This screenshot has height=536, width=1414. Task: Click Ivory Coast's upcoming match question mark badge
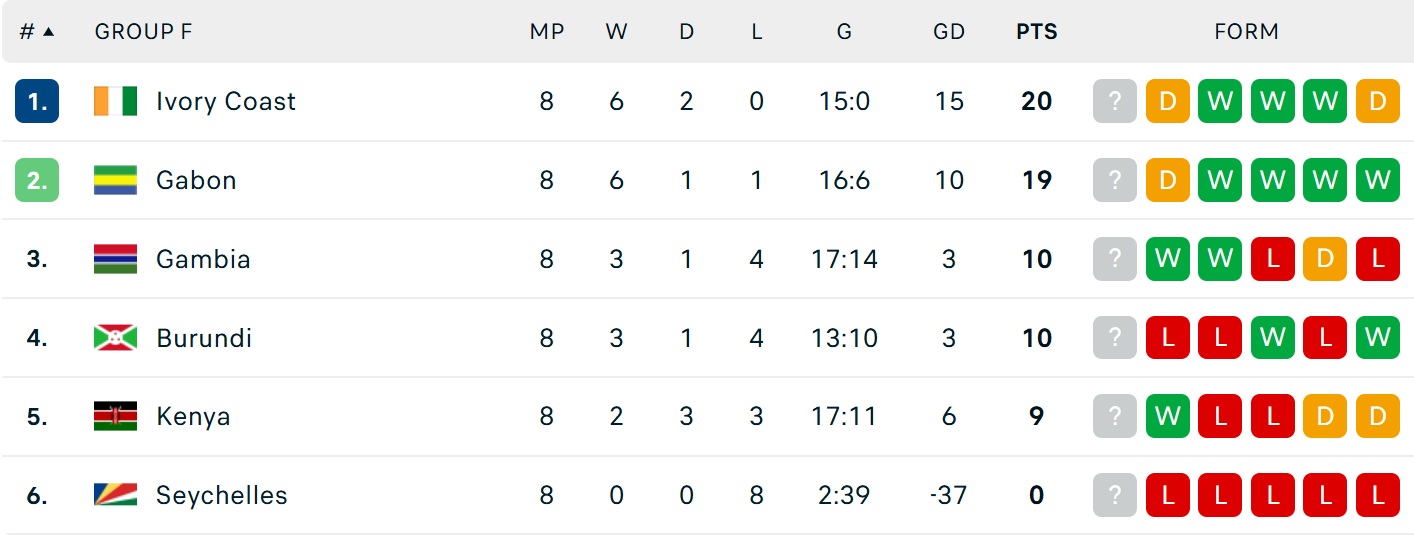point(1115,101)
